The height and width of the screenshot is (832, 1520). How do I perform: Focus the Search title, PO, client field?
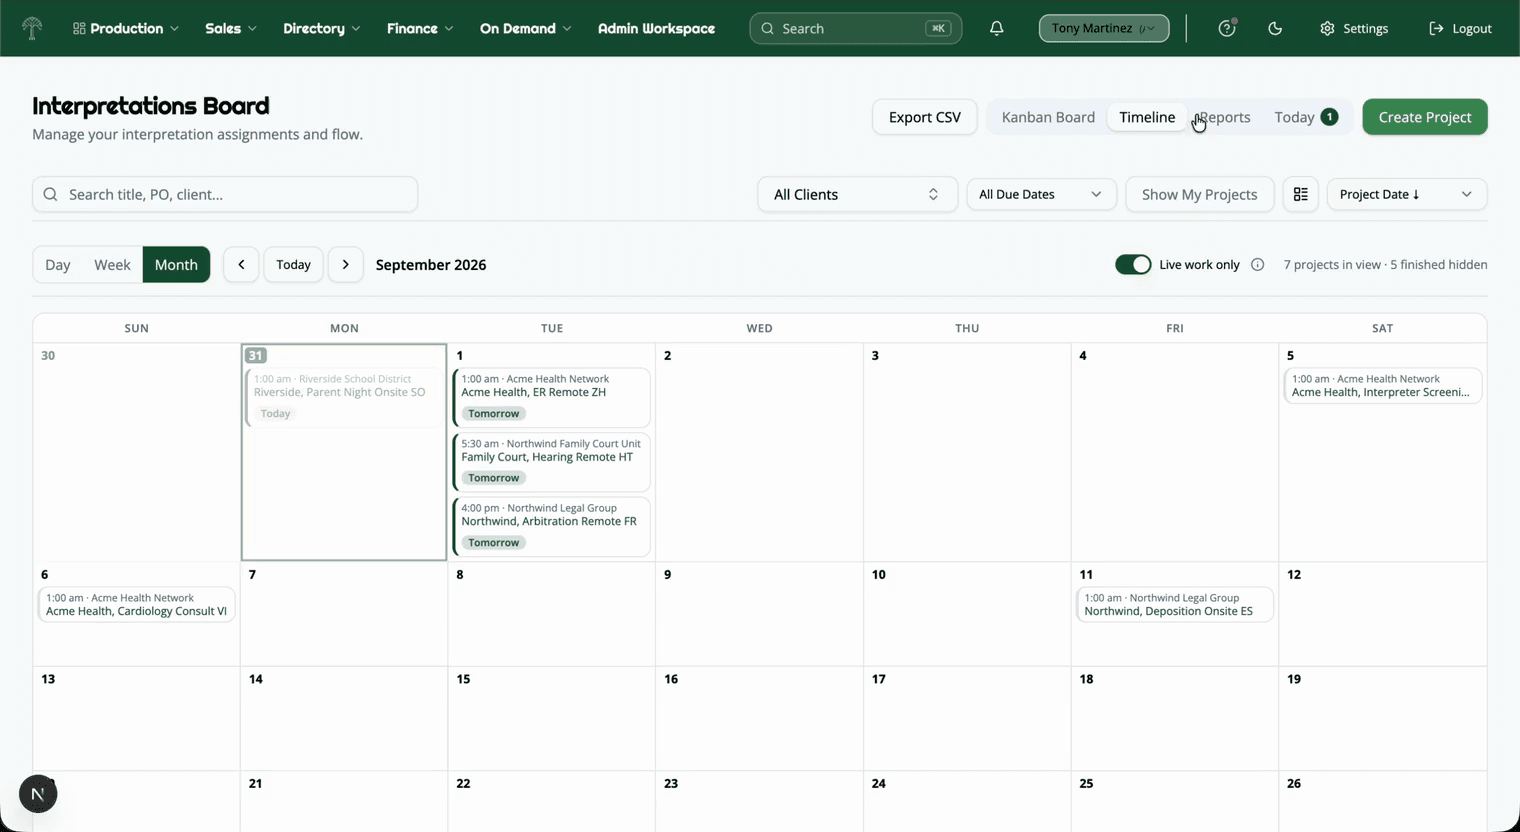(x=225, y=194)
